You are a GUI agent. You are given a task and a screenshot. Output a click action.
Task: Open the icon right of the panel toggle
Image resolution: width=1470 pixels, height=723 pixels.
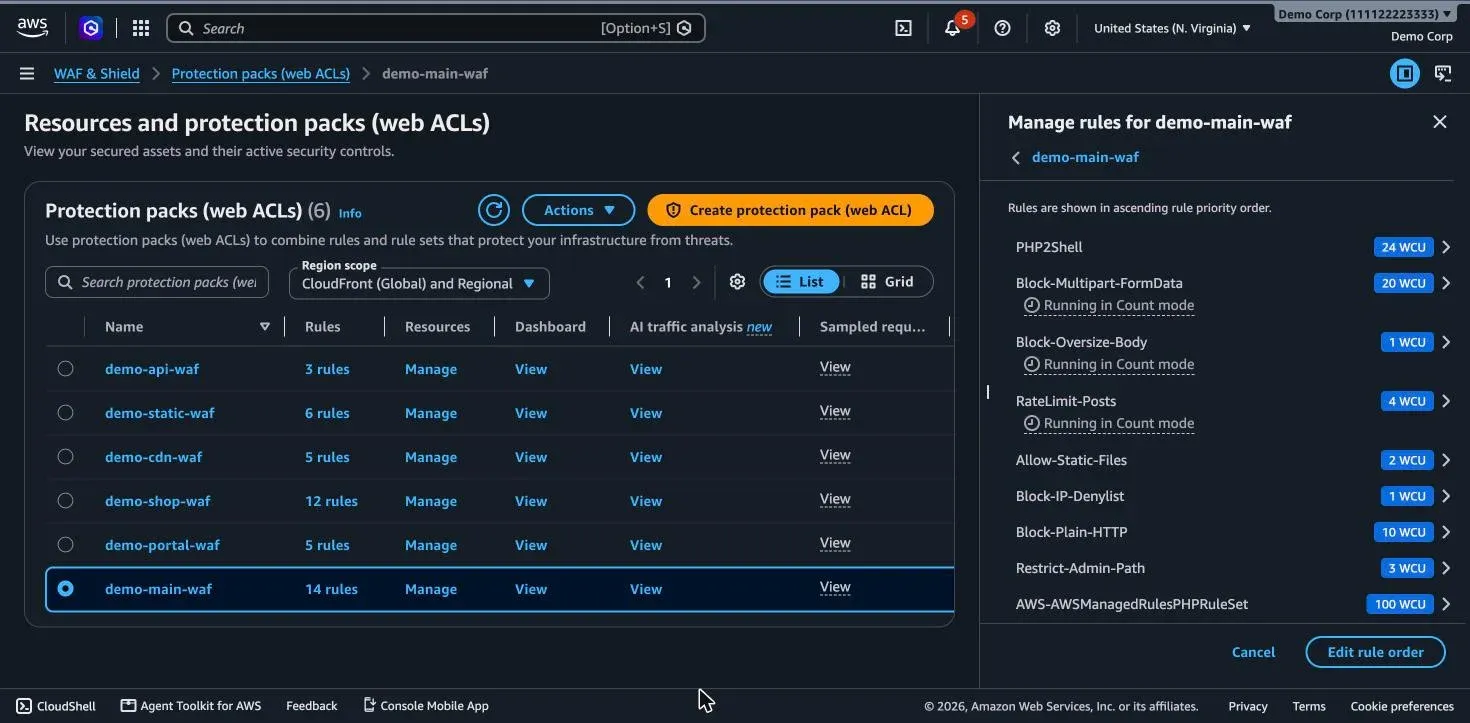(x=1443, y=73)
